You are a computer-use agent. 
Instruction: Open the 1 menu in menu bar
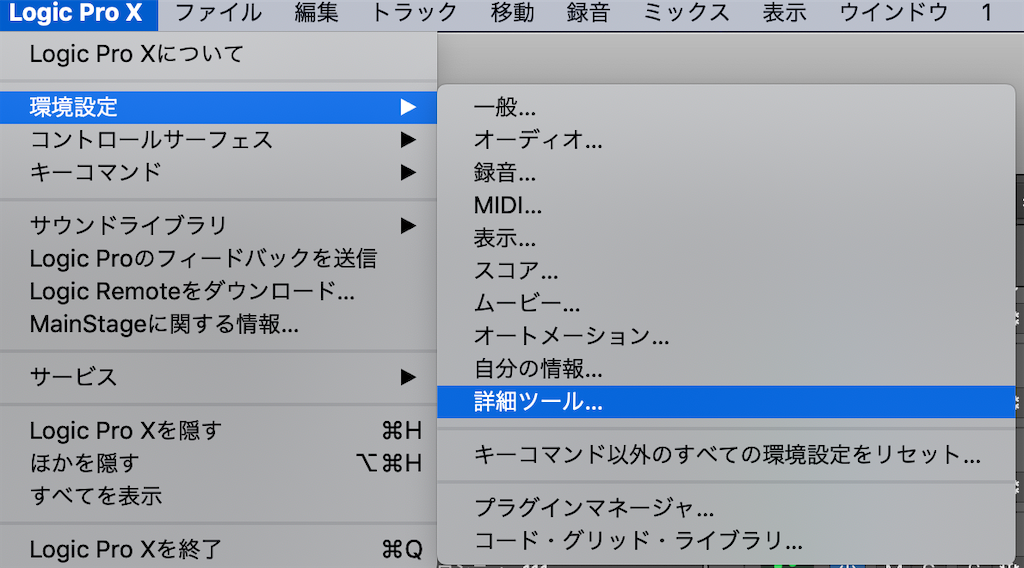pyautogui.click(x=987, y=14)
